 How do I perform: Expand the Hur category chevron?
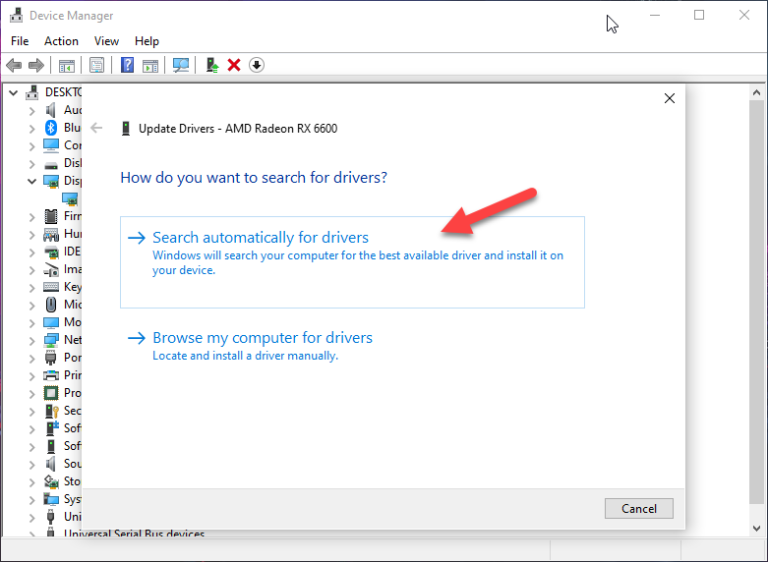click(x=32, y=235)
